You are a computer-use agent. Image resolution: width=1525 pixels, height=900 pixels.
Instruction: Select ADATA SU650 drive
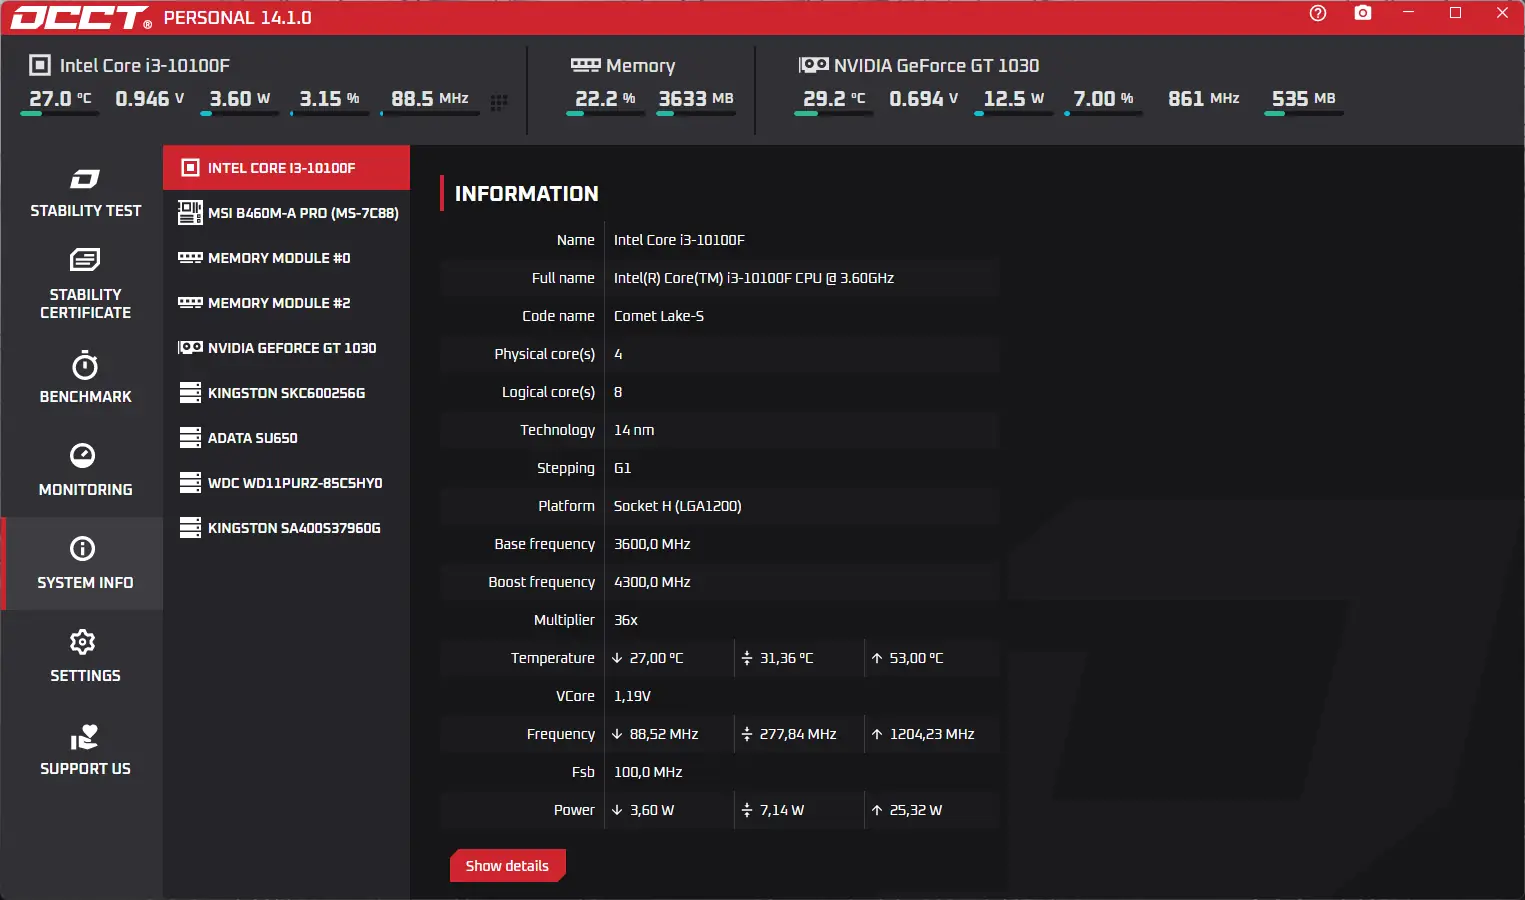(x=287, y=438)
